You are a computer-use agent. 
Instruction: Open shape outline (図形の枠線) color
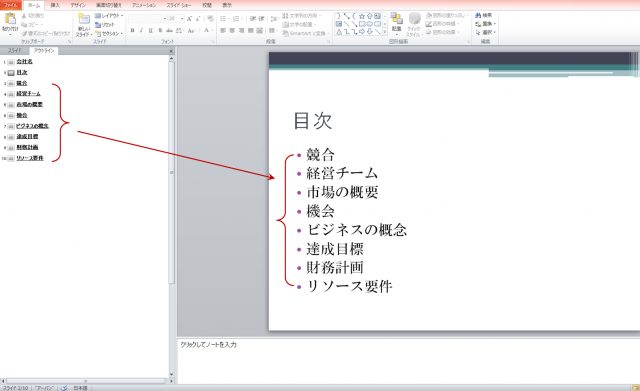tap(443, 24)
